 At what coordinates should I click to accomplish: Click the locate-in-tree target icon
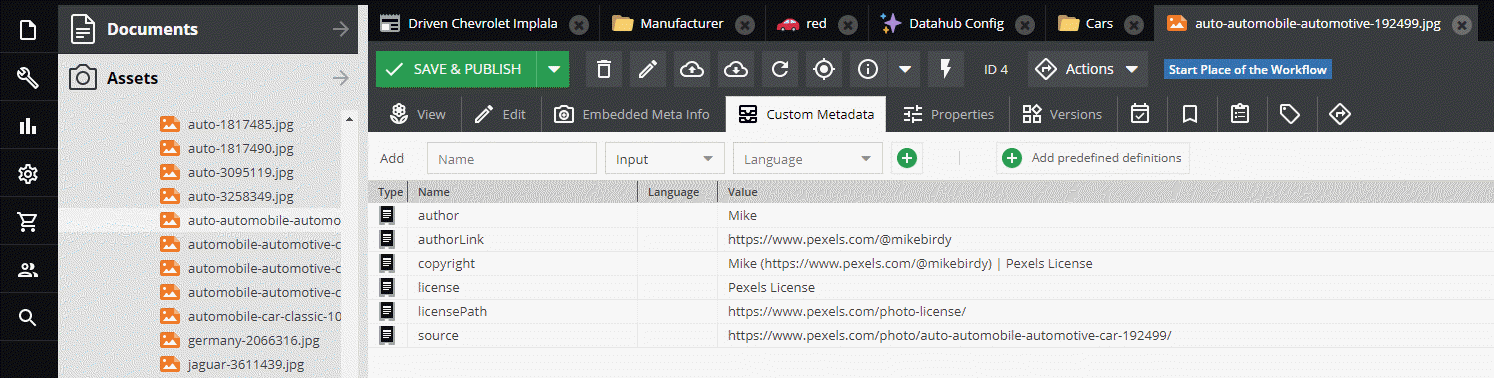tap(823, 69)
